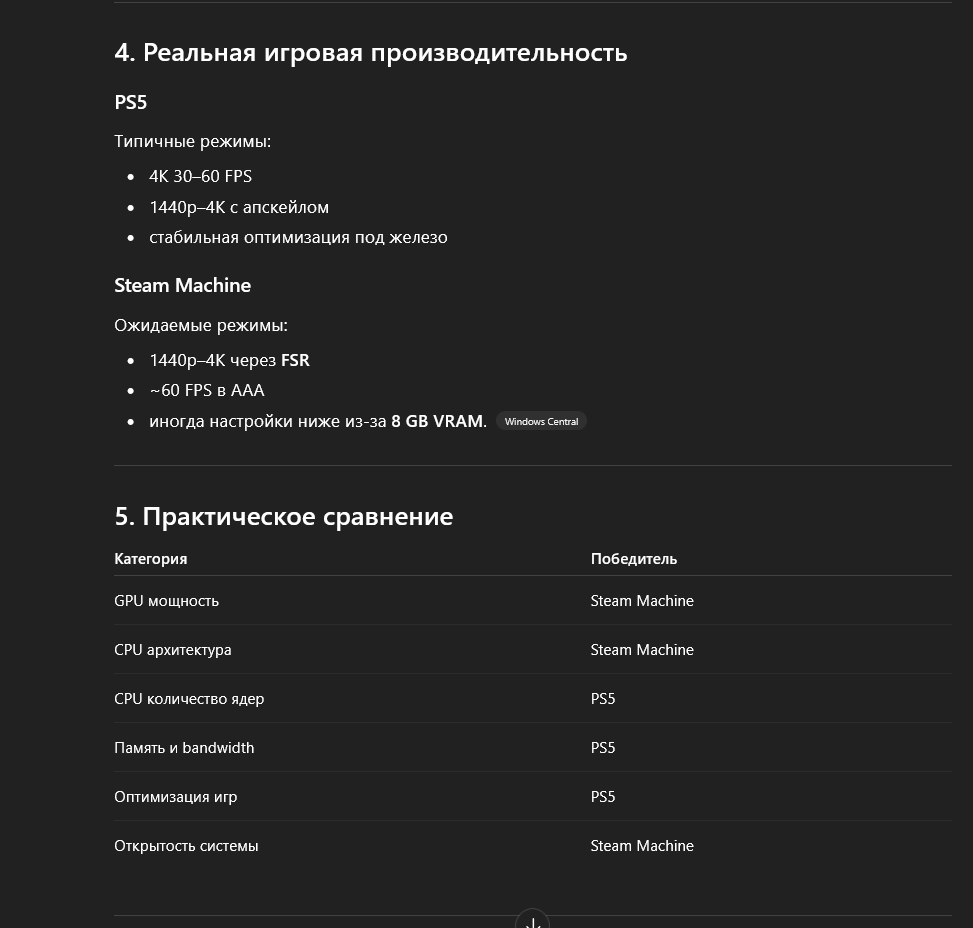Select the Steam Machine subheading
973x928 pixels.
[182, 286]
